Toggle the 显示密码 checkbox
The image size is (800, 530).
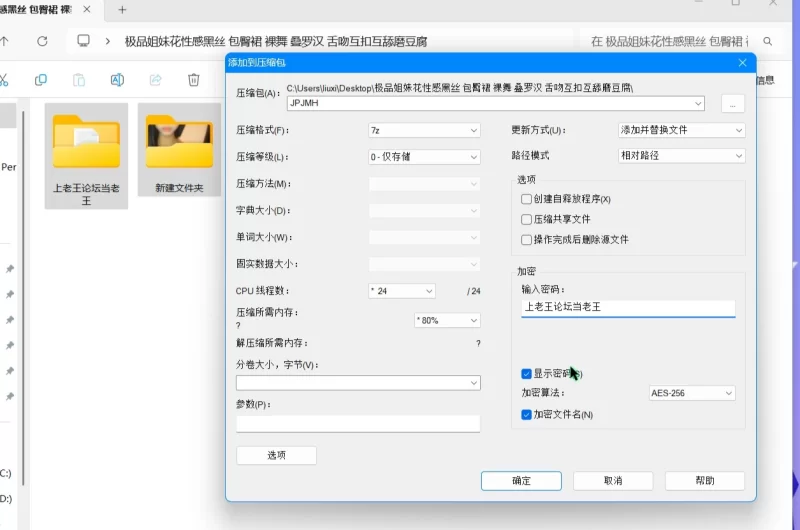tap(526, 374)
